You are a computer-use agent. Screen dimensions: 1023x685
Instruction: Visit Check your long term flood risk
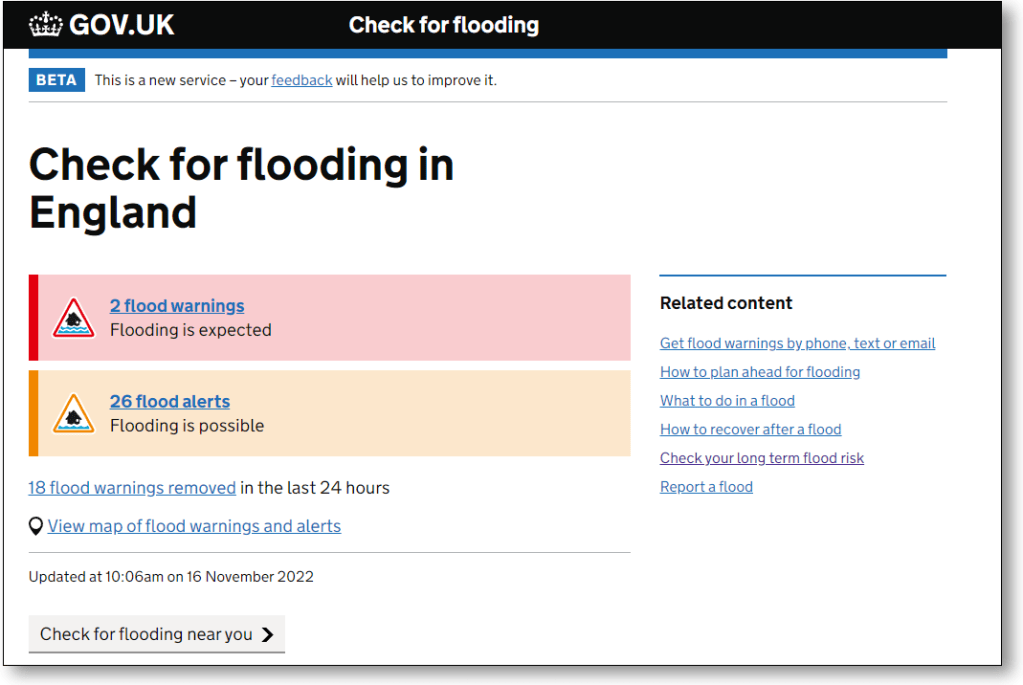coord(761,458)
